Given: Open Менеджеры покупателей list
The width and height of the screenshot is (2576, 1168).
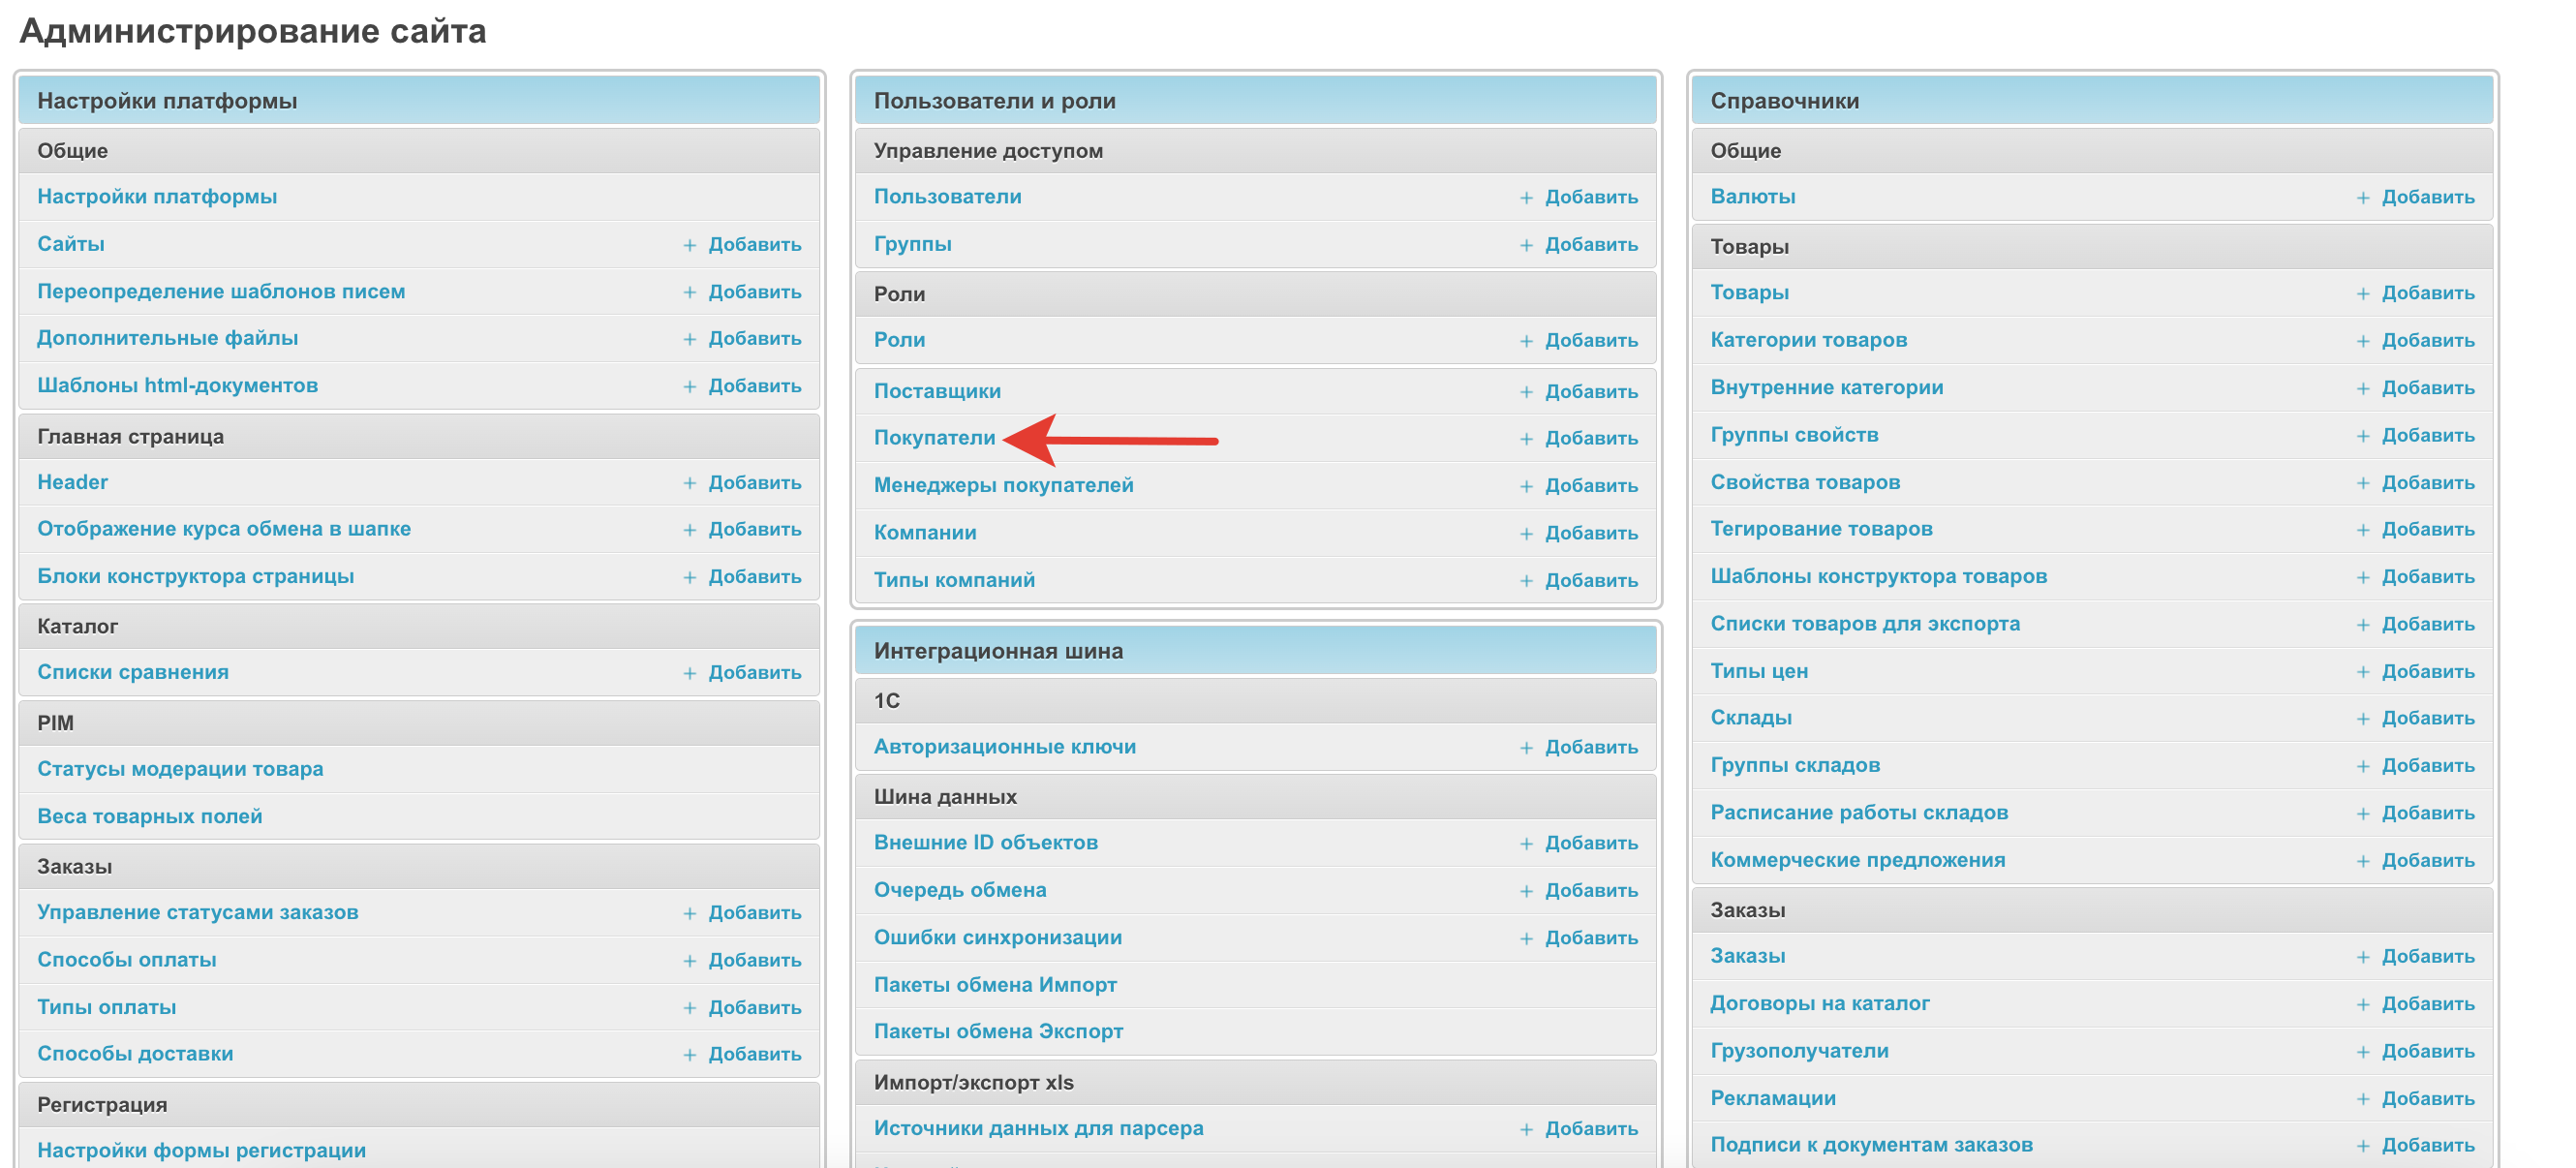Looking at the screenshot, I should 1003,486.
